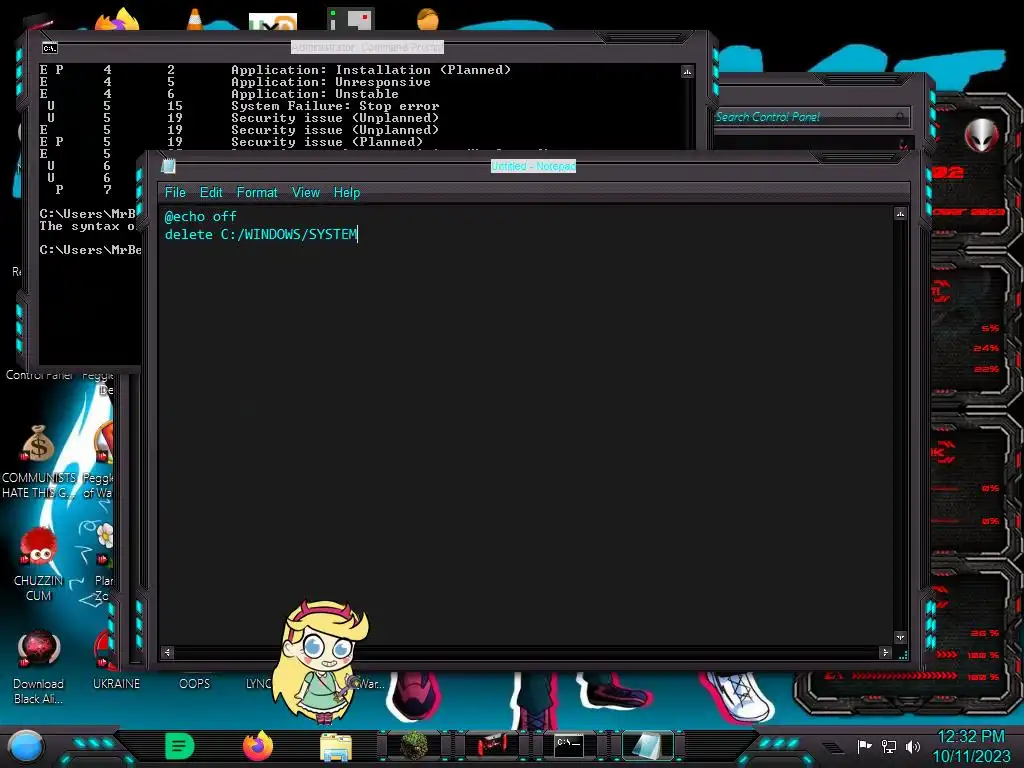1024x768 pixels.
Task: Click the network tray icon
Action: pos(888,746)
